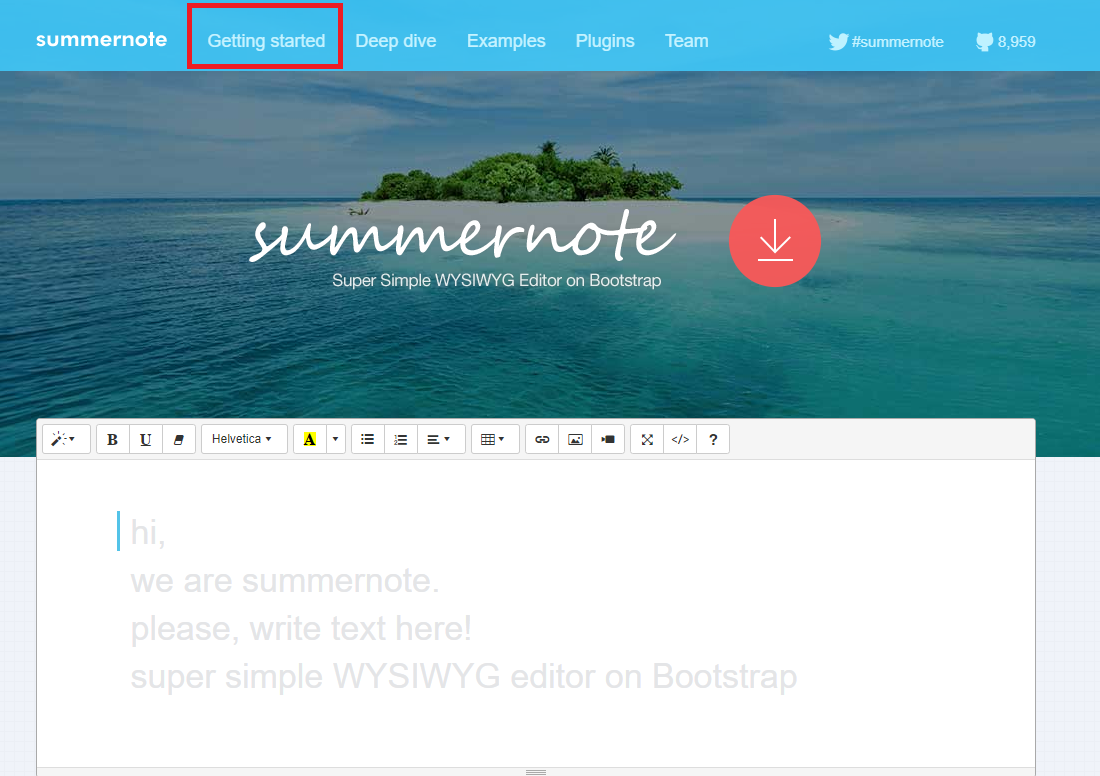Click the 'we are summernote.' line in editor
The image size is (1100, 776).
tap(285, 581)
